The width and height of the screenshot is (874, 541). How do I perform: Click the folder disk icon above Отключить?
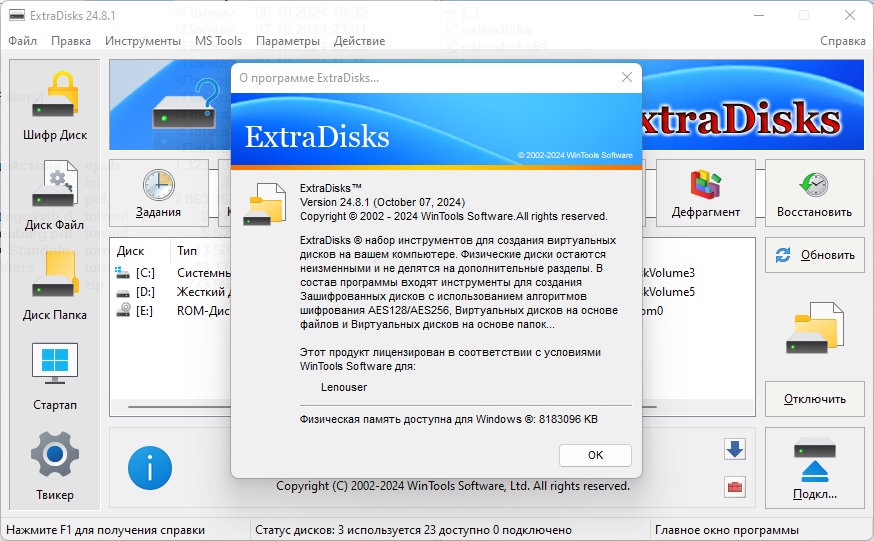point(814,328)
